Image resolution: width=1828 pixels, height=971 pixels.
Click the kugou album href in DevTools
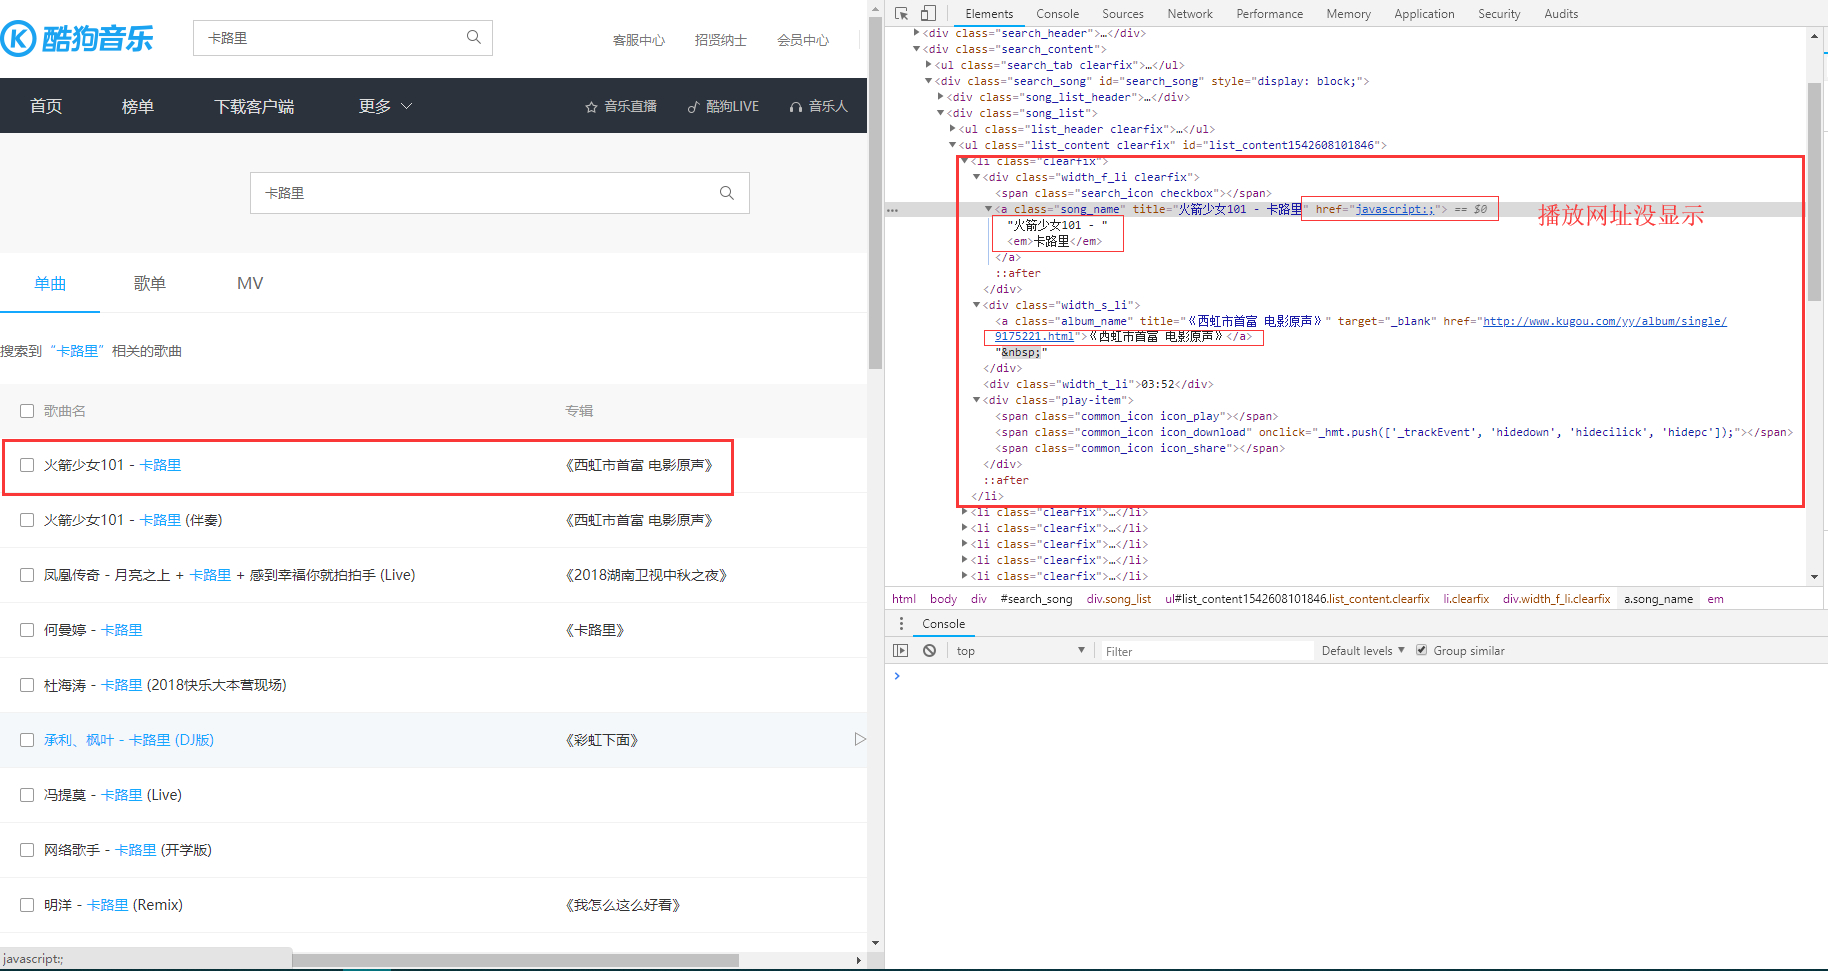(1604, 321)
